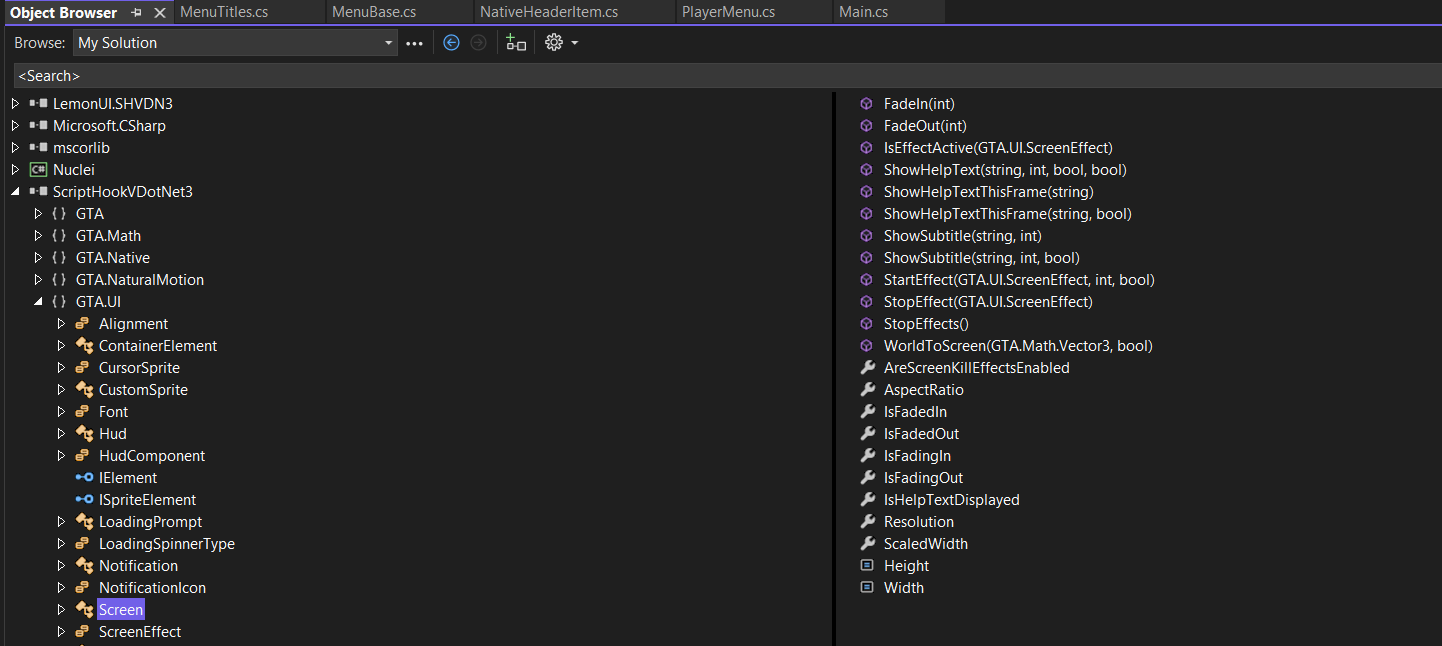The height and width of the screenshot is (646, 1442).
Task: Select the IElement interface icon
Action: coord(84,478)
